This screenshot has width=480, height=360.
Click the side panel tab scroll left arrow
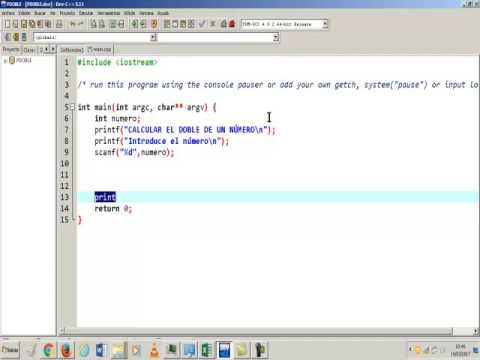[x=47, y=50]
